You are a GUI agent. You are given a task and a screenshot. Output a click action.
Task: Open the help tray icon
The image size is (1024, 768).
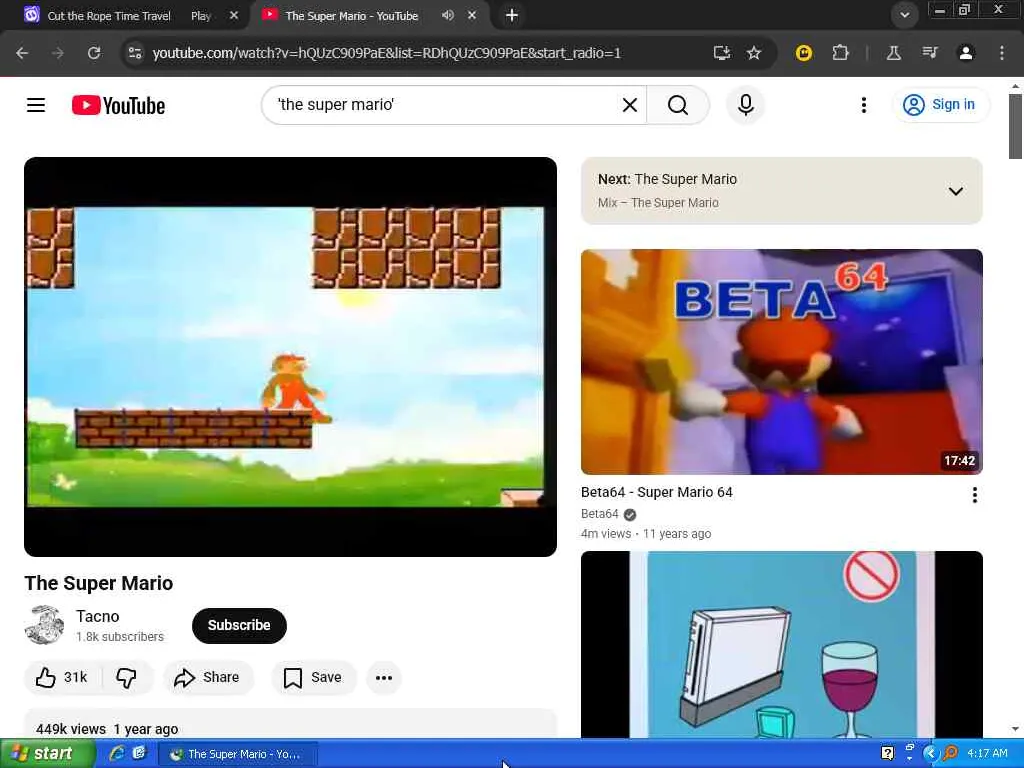(887, 753)
